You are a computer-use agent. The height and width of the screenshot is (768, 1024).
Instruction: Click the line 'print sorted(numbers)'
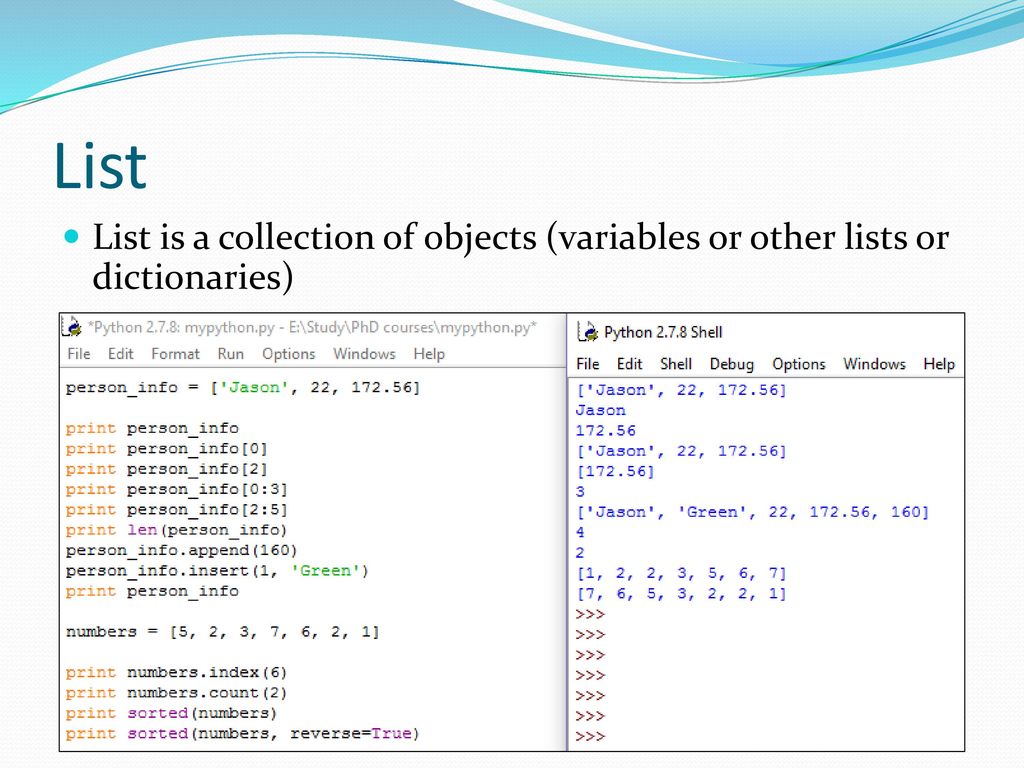click(171, 713)
